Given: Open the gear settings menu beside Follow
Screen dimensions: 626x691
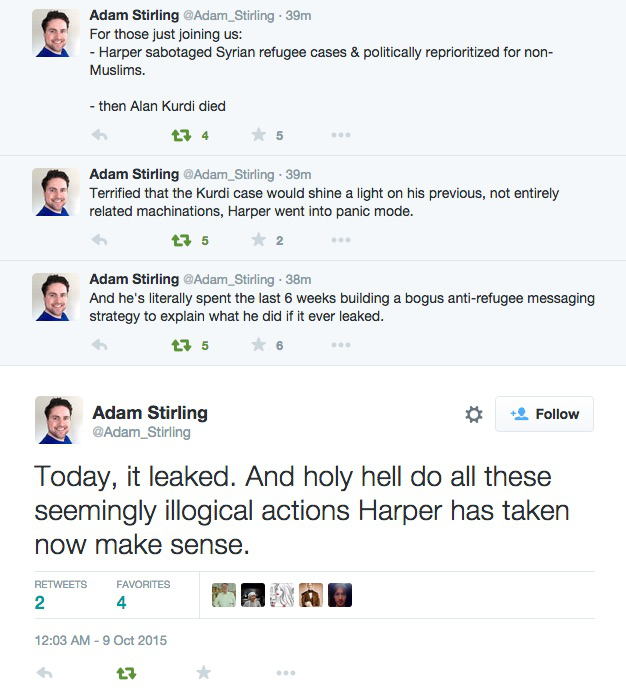Looking at the screenshot, I should (x=474, y=414).
